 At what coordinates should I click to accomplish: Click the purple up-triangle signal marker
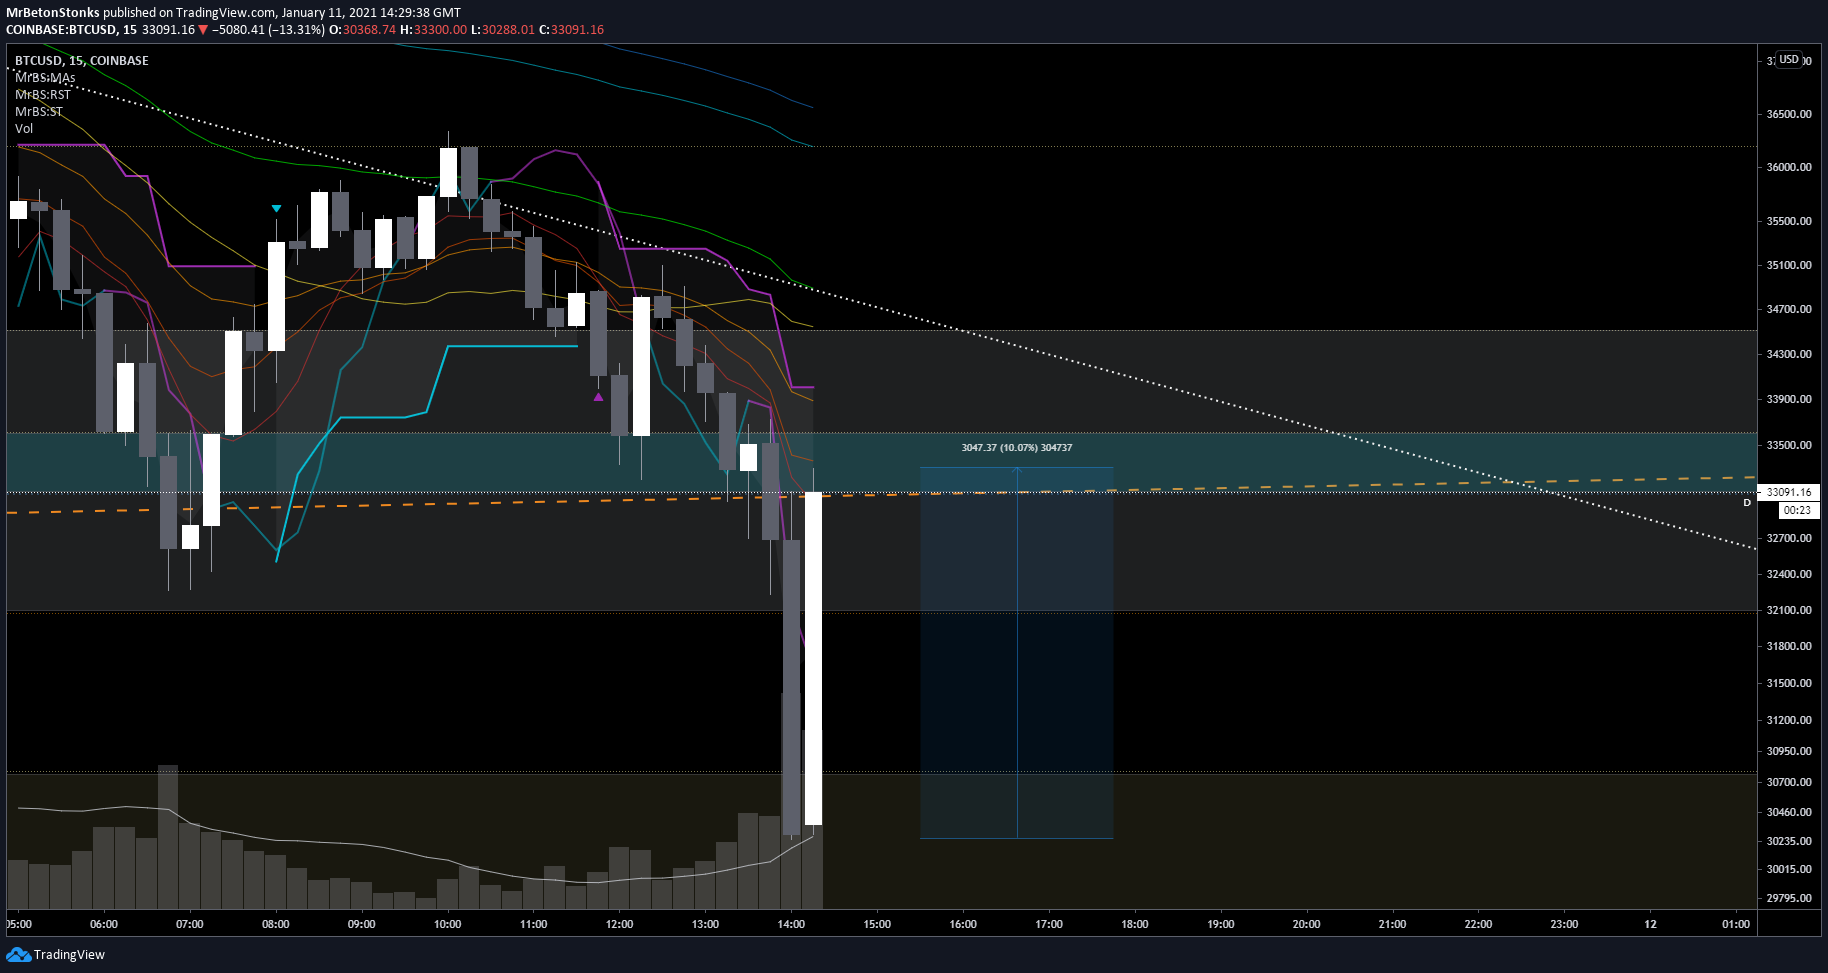[598, 397]
